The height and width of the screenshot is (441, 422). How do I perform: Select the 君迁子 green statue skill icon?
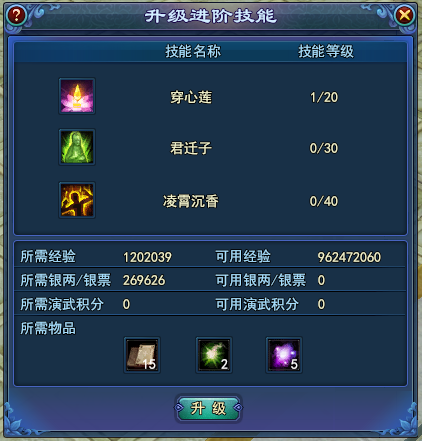[77, 147]
